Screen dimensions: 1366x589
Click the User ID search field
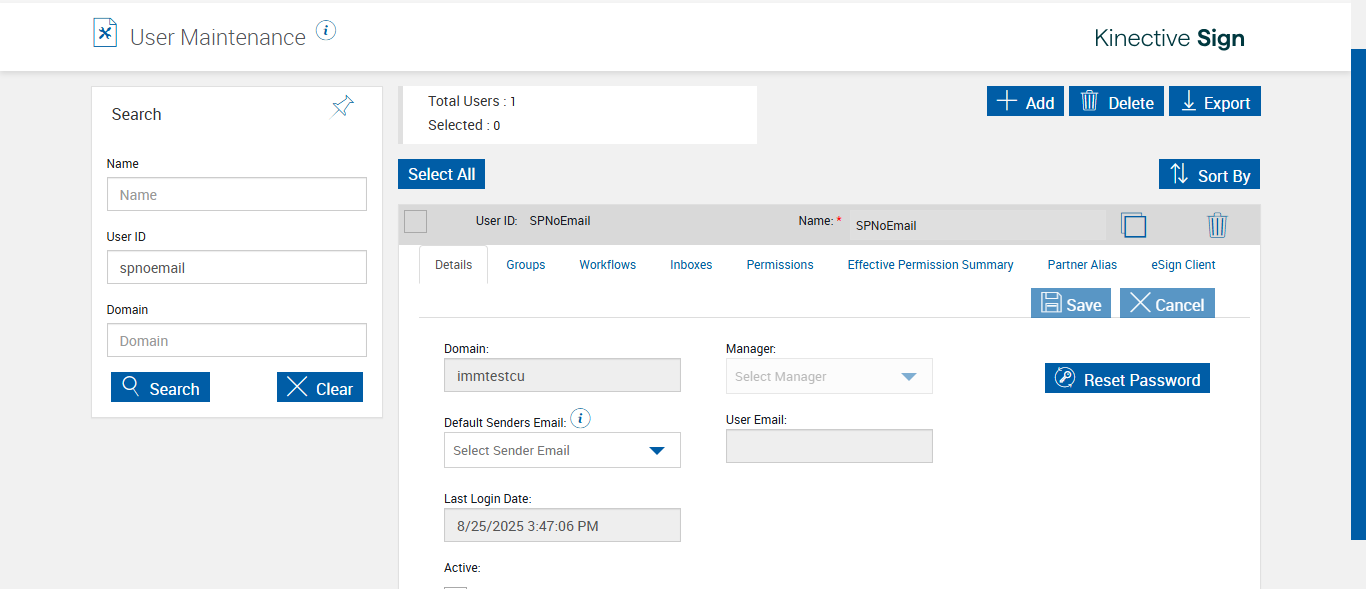(237, 268)
